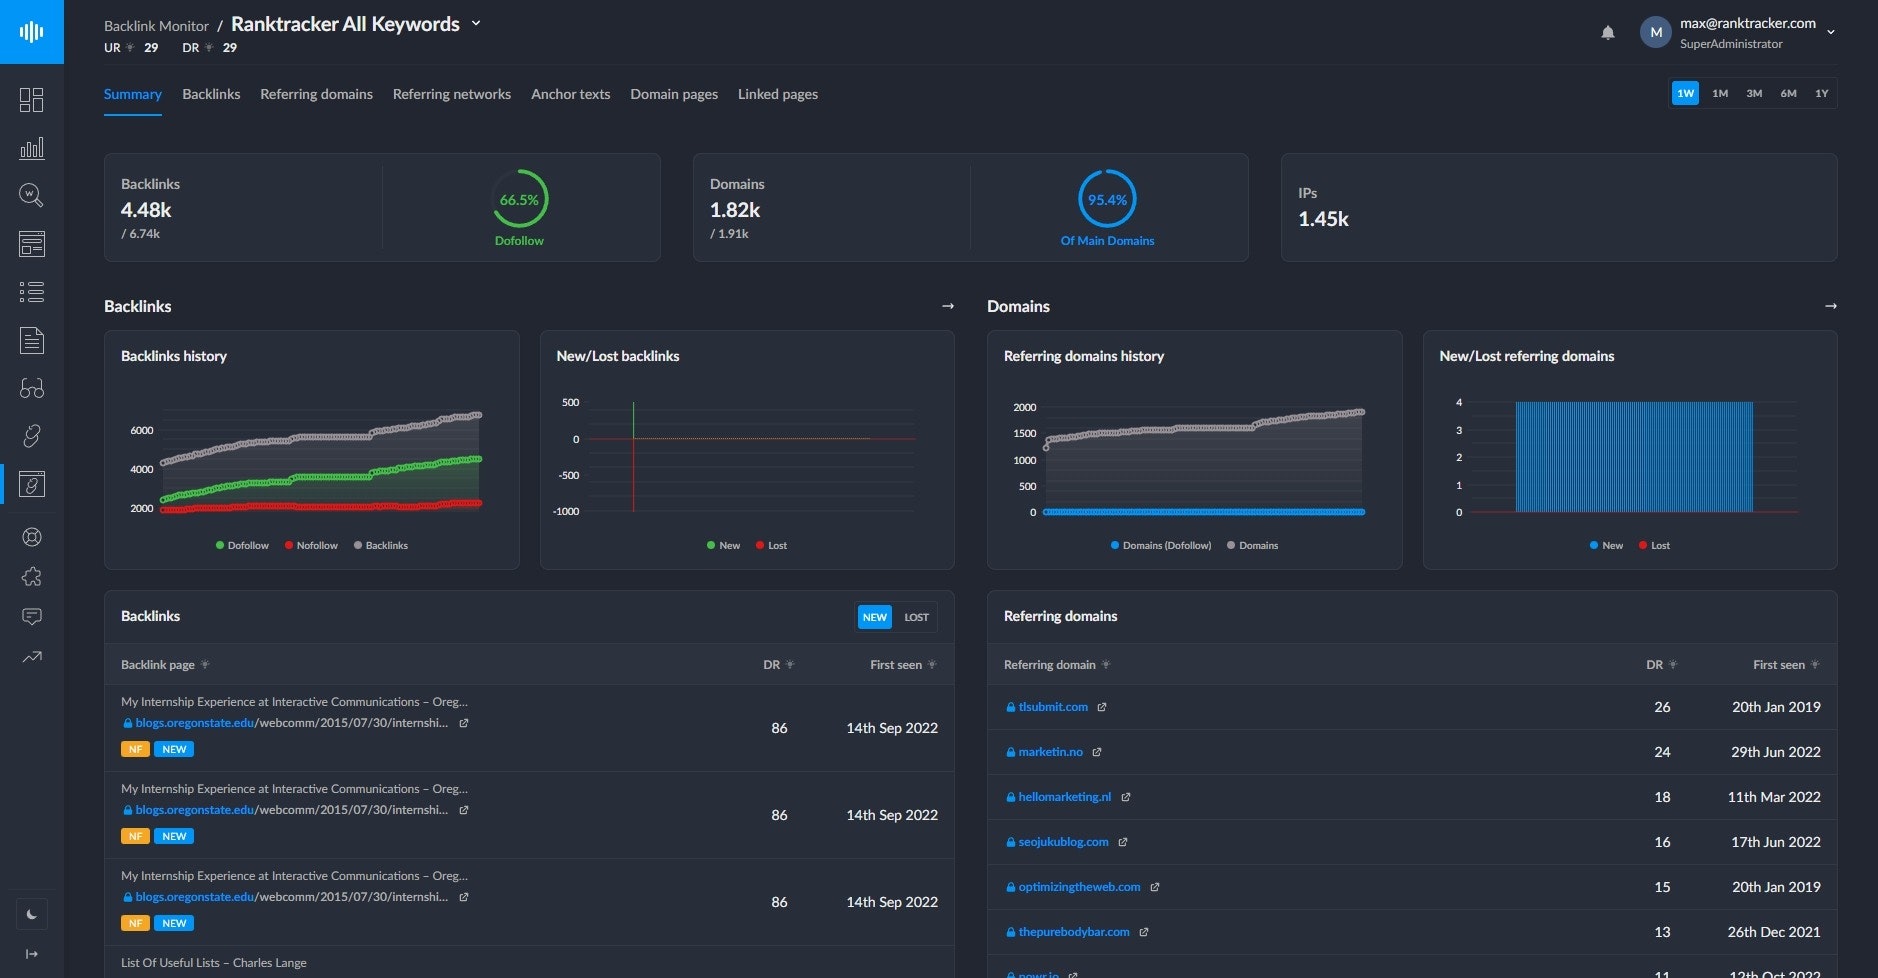Open the seojukublog.com domain link
The width and height of the screenshot is (1878, 978).
[1063, 842]
